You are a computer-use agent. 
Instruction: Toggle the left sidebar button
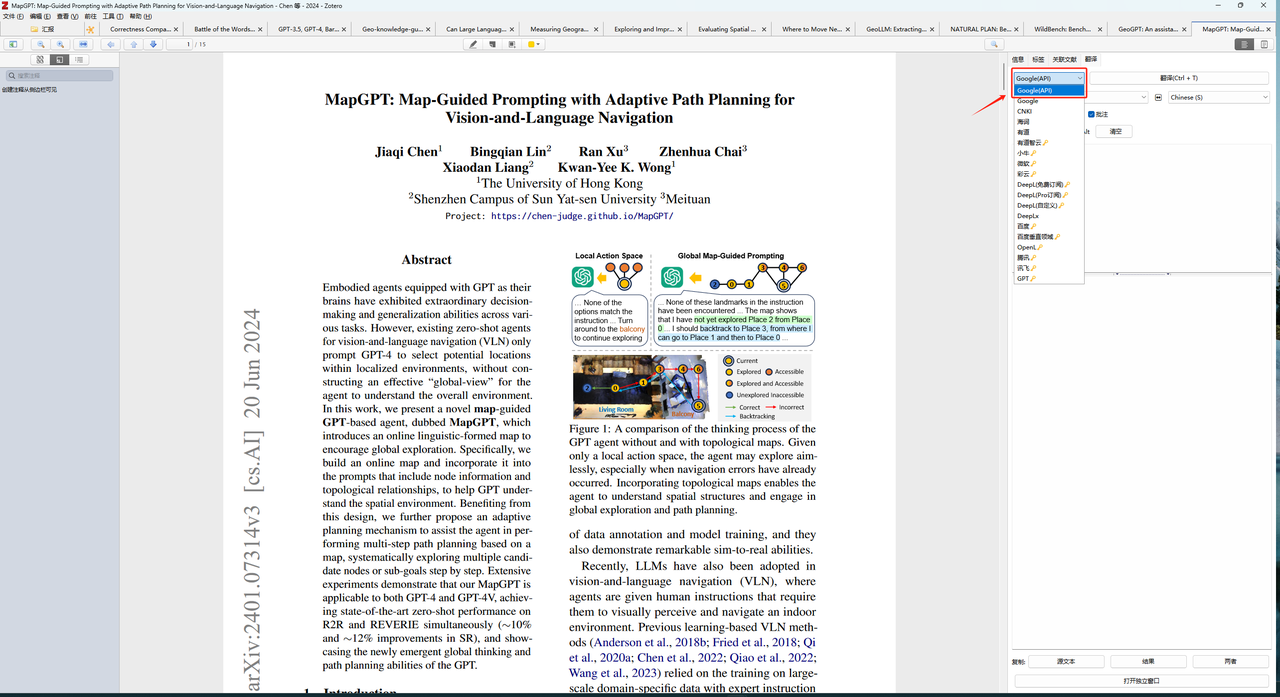(x=14, y=44)
